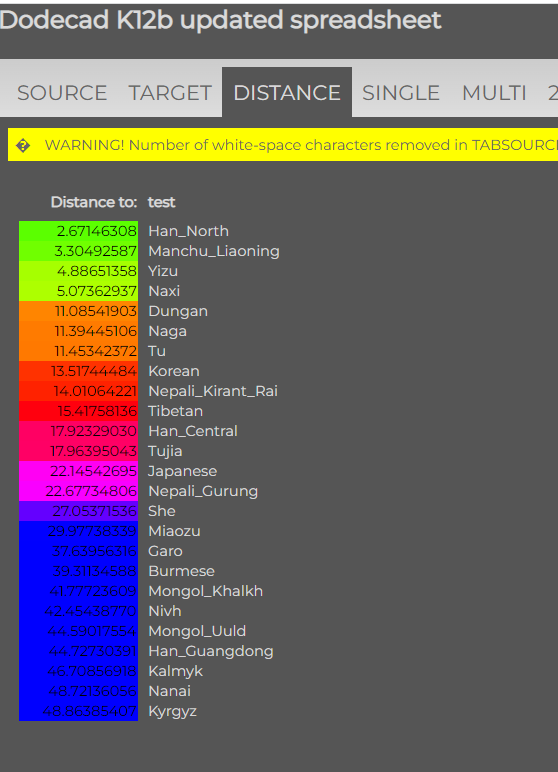The width and height of the screenshot is (558, 772).
Task: Select the Korean population label
Action: click(174, 371)
